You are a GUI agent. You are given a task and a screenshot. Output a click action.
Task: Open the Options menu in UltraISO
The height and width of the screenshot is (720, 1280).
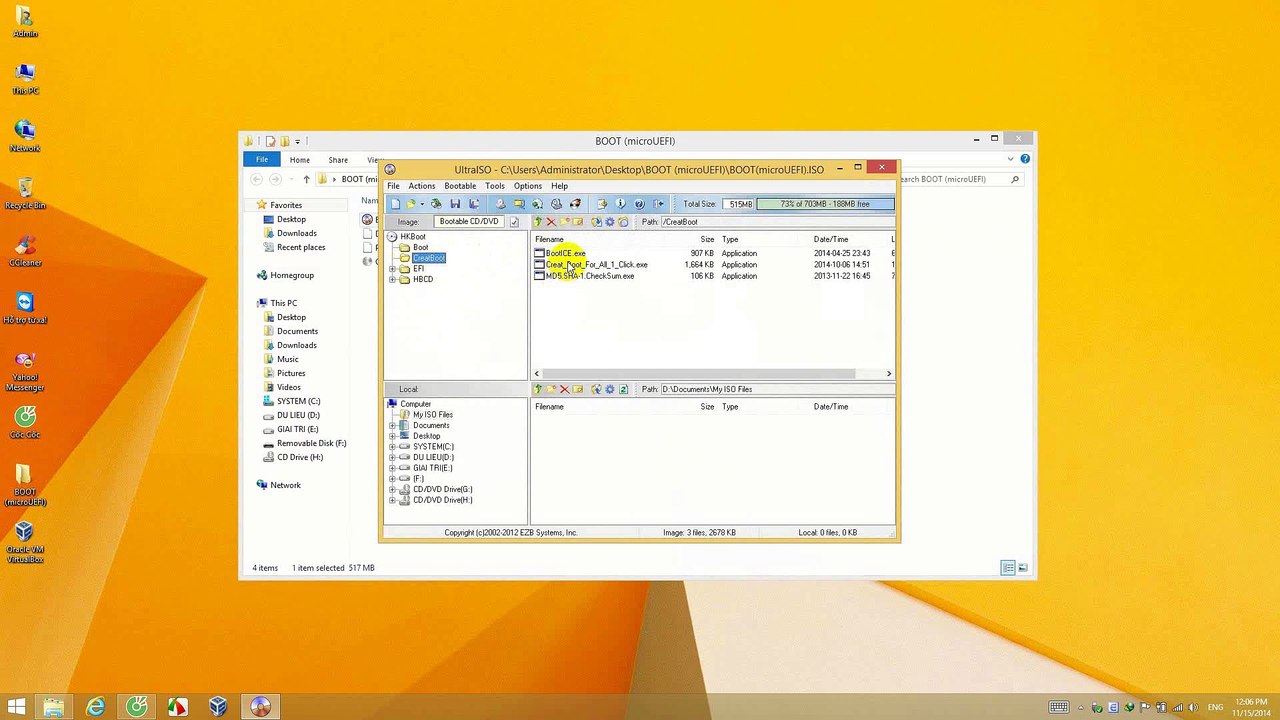[528, 186]
